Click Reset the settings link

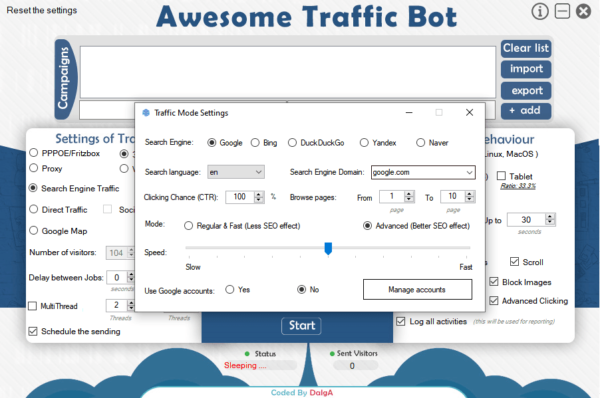tap(42, 10)
